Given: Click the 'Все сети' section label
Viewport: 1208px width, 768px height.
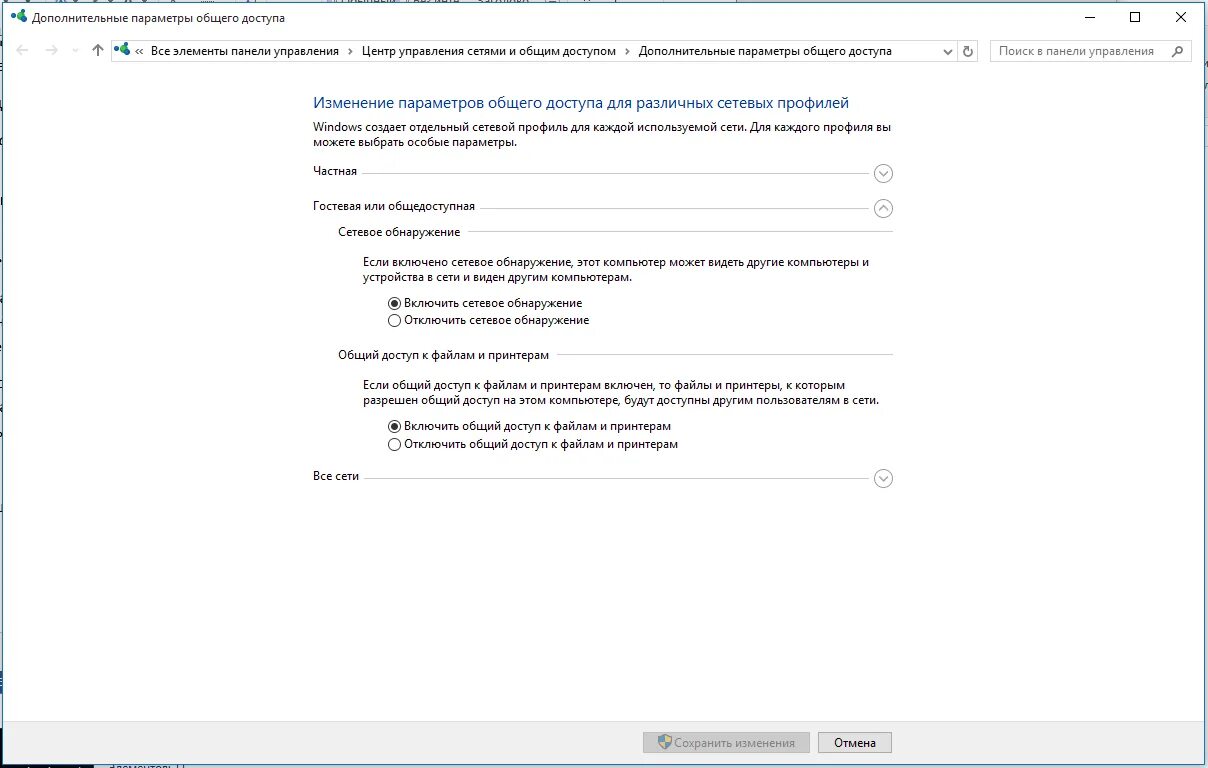Looking at the screenshot, I should pyautogui.click(x=336, y=477).
